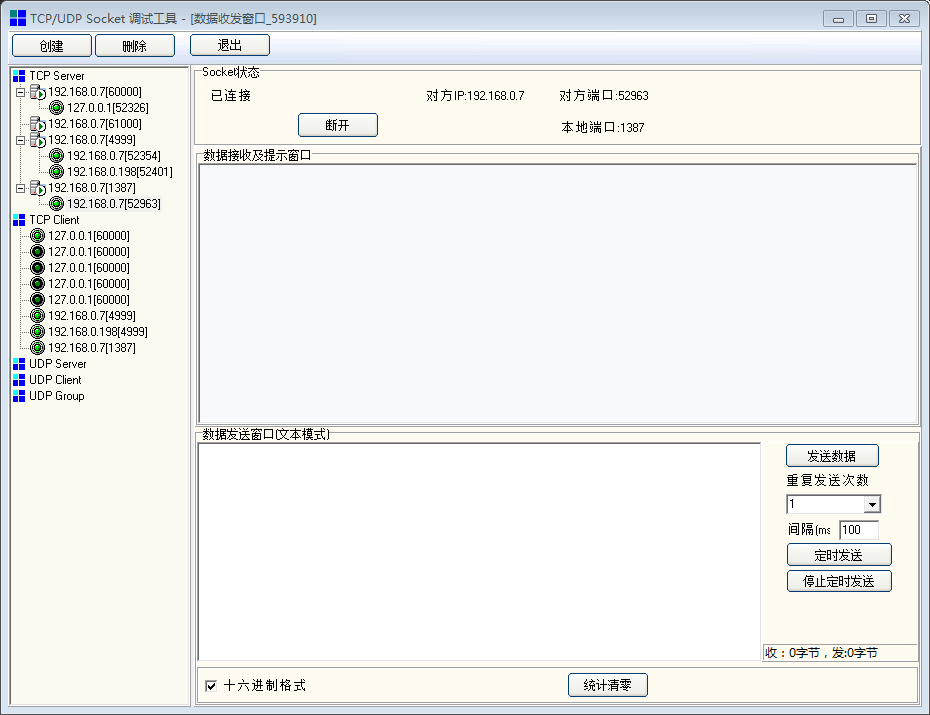Screen dimensions: 930x715
Task: Collapse the 192.168.0.7[4999] server node
Action: click(20, 140)
